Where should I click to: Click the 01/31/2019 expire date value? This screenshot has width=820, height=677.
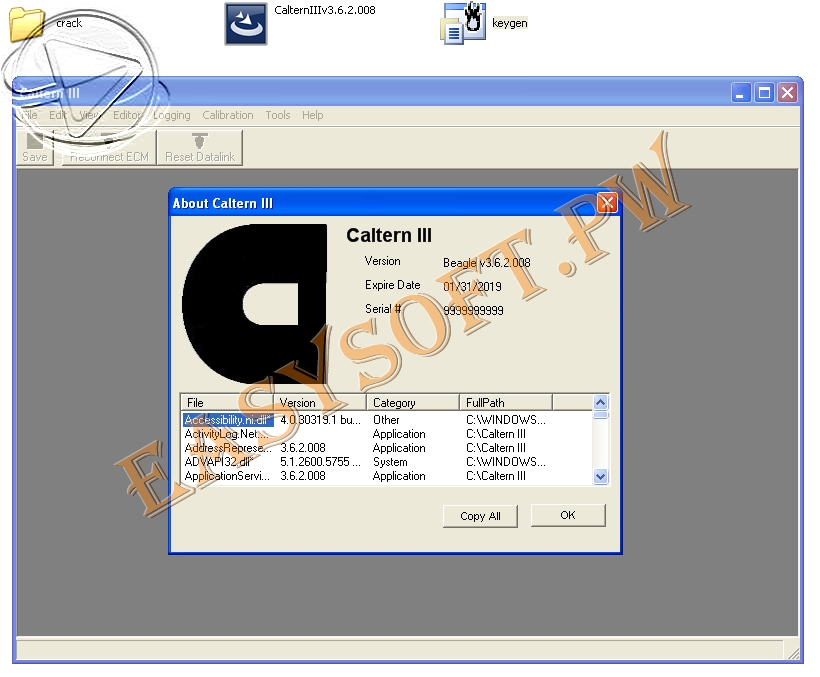472,286
